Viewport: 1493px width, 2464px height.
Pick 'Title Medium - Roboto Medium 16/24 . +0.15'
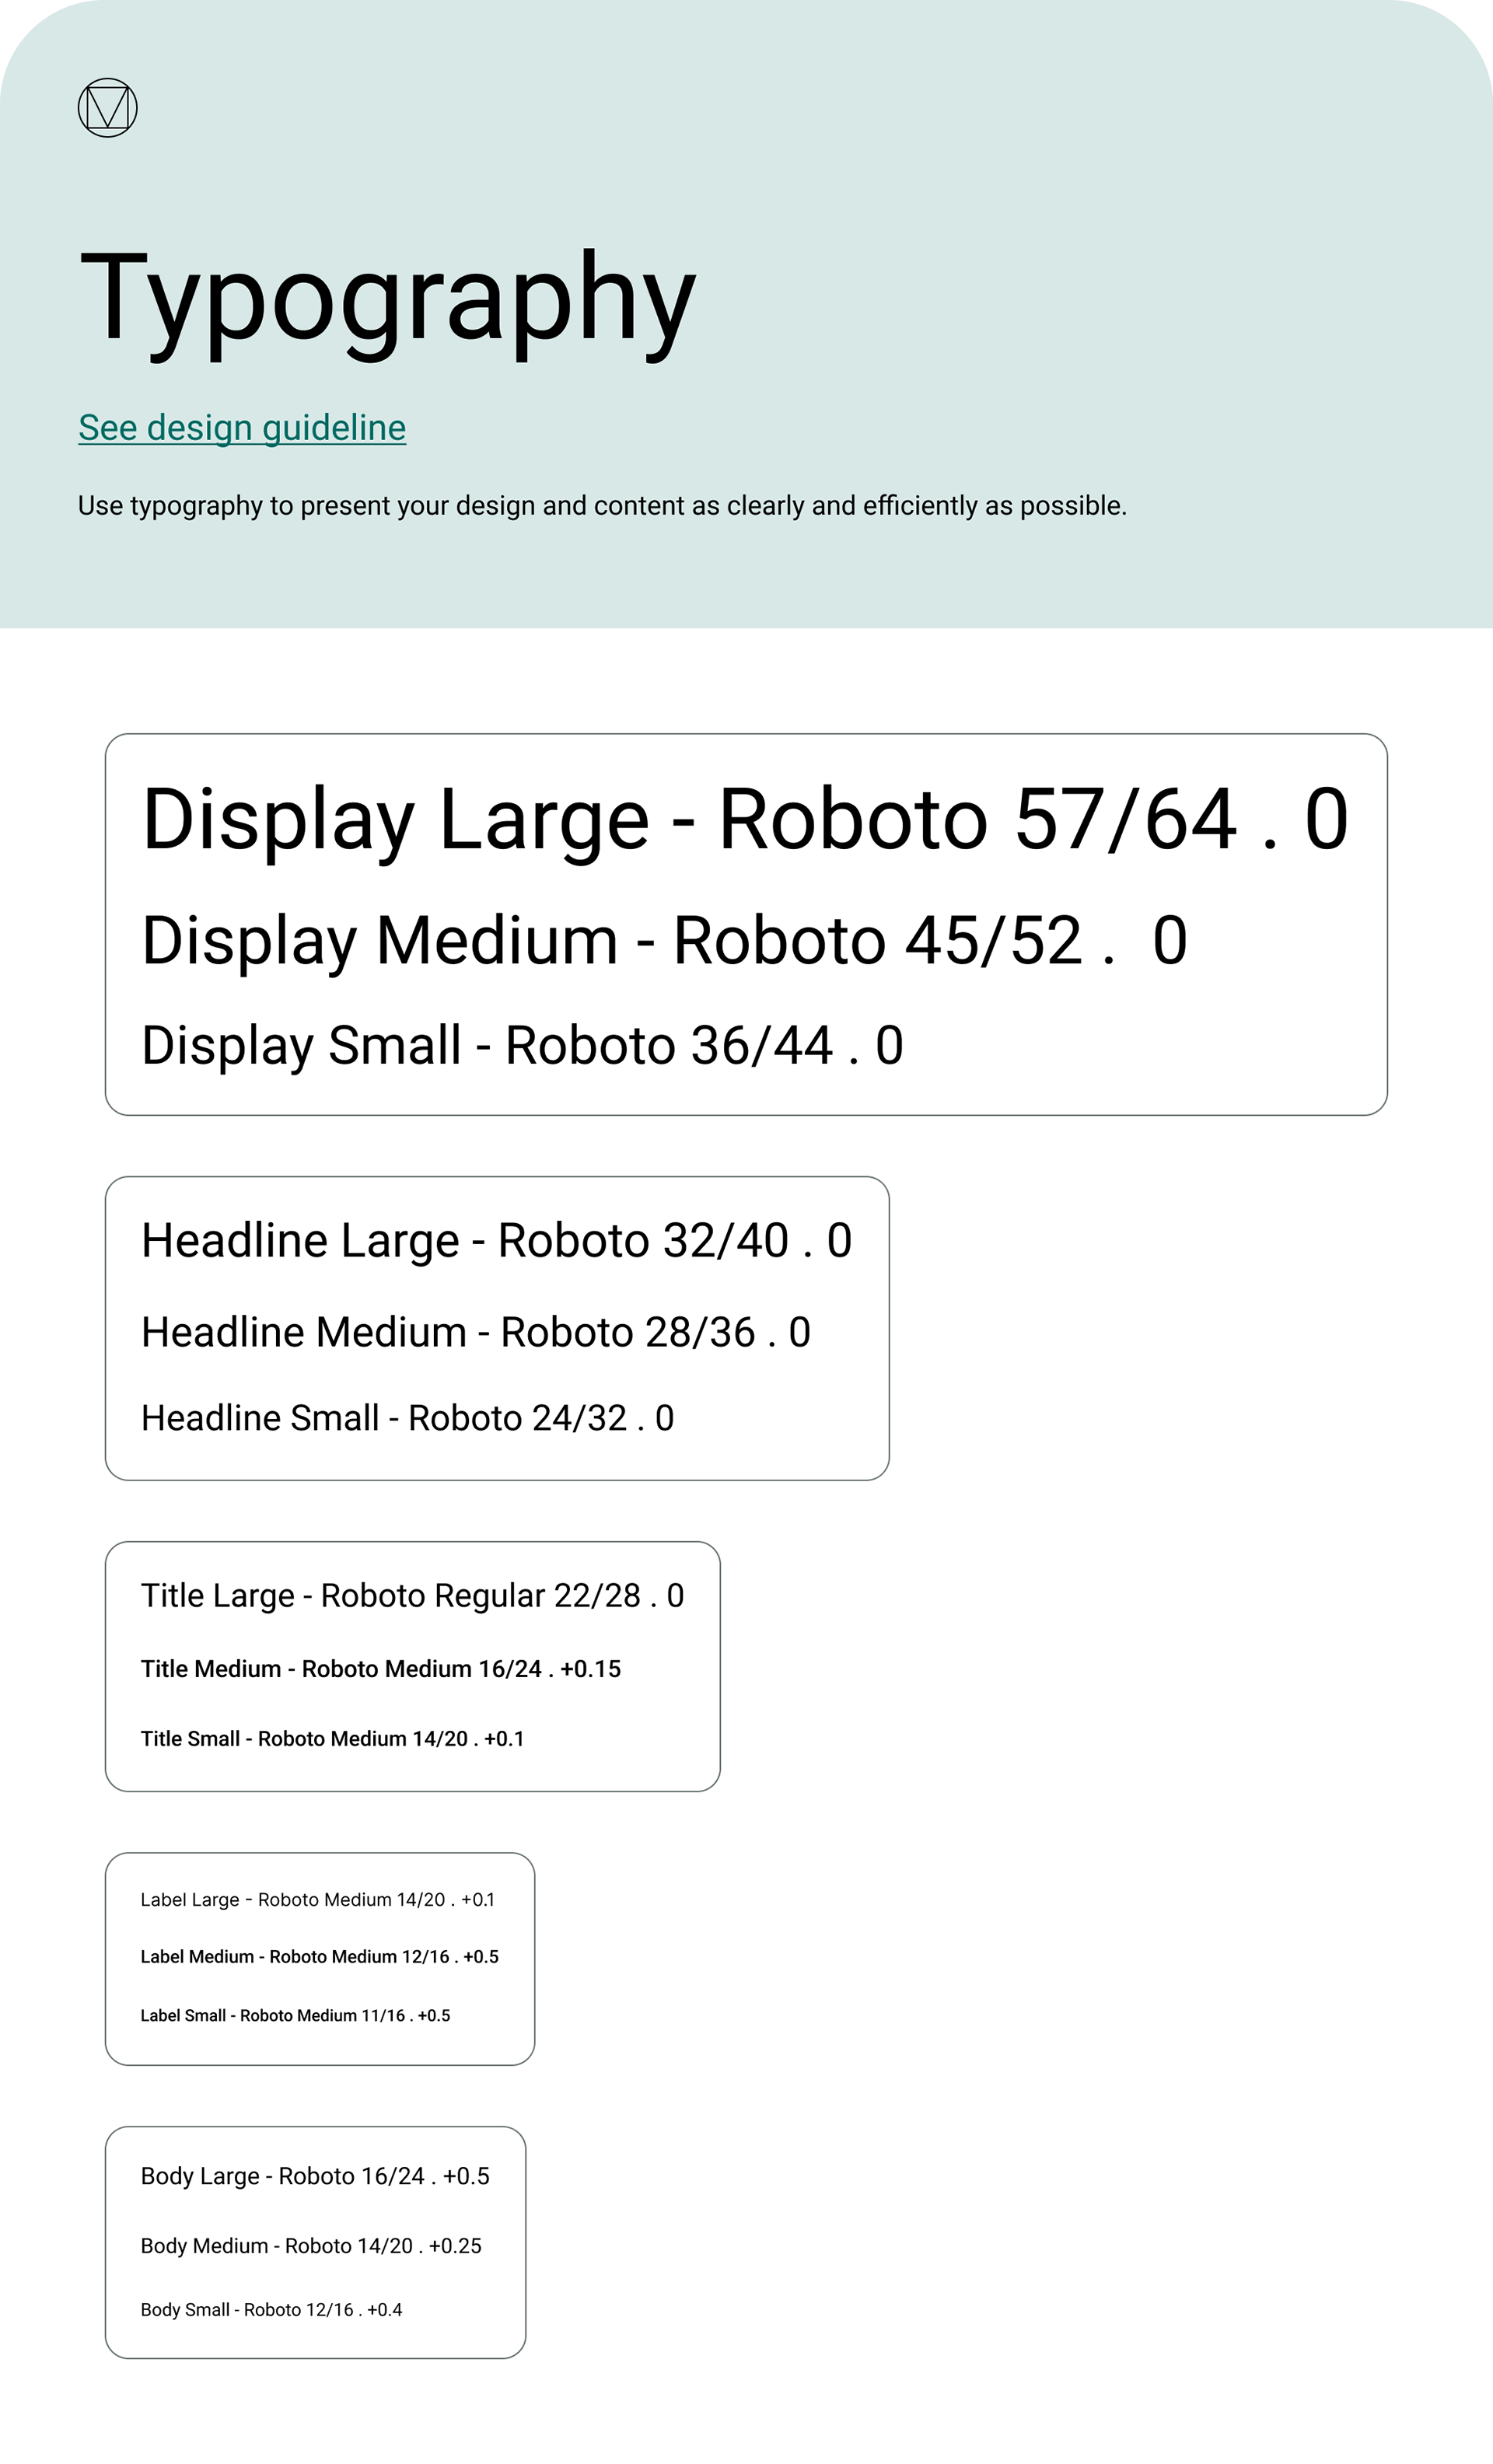381,1669
